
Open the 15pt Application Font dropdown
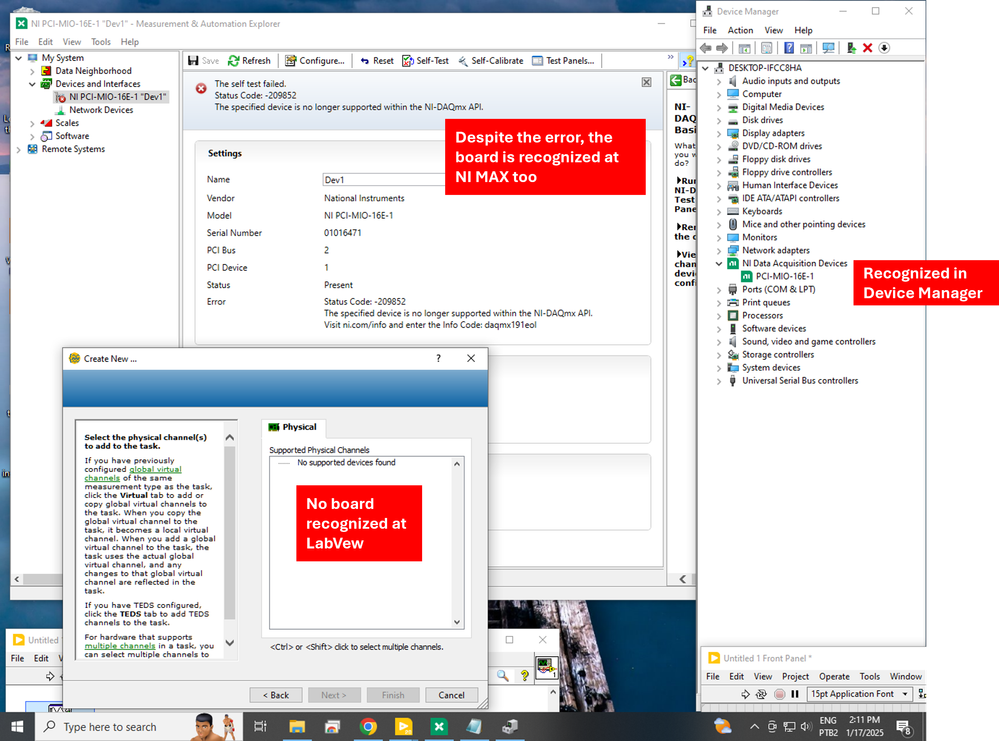[x=860, y=694]
